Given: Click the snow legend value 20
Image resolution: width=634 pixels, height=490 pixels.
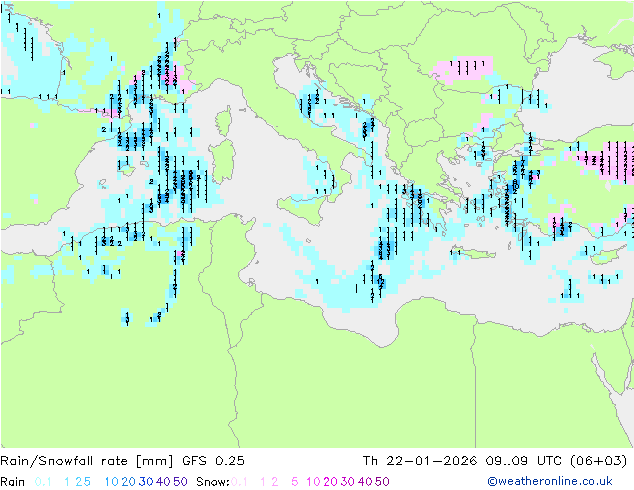Looking at the screenshot, I should coord(330,482).
